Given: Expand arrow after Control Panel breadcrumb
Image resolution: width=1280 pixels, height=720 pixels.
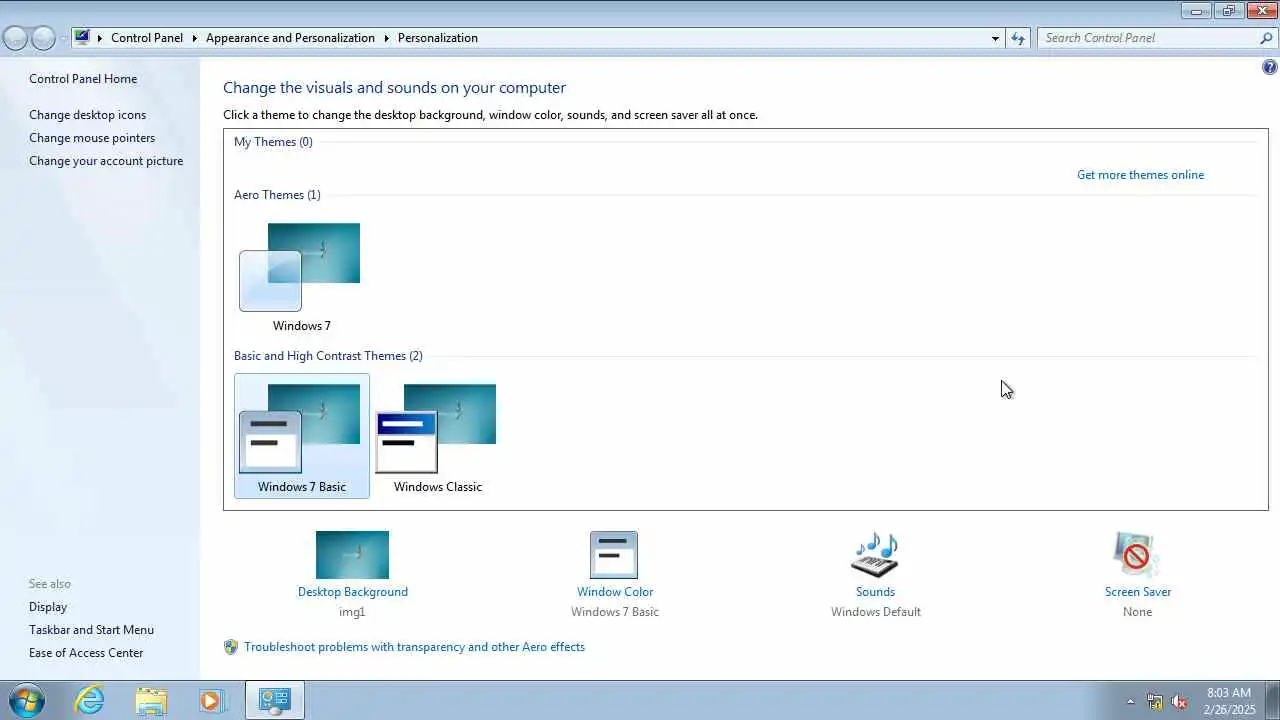Looking at the screenshot, I should point(194,38).
